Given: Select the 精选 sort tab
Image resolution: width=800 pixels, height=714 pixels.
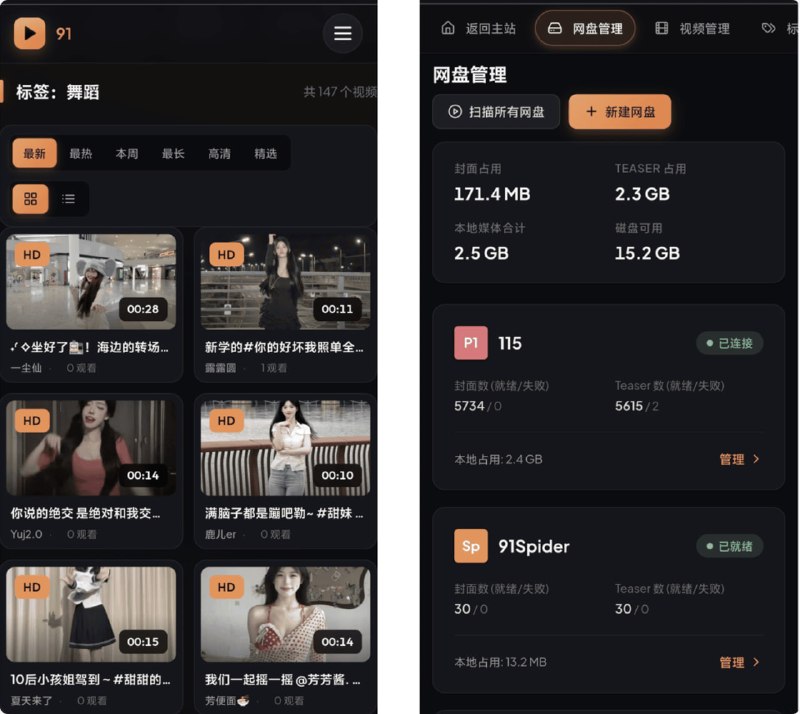Looking at the screenshot, I should pyautogui.click(x=266, y=153).
